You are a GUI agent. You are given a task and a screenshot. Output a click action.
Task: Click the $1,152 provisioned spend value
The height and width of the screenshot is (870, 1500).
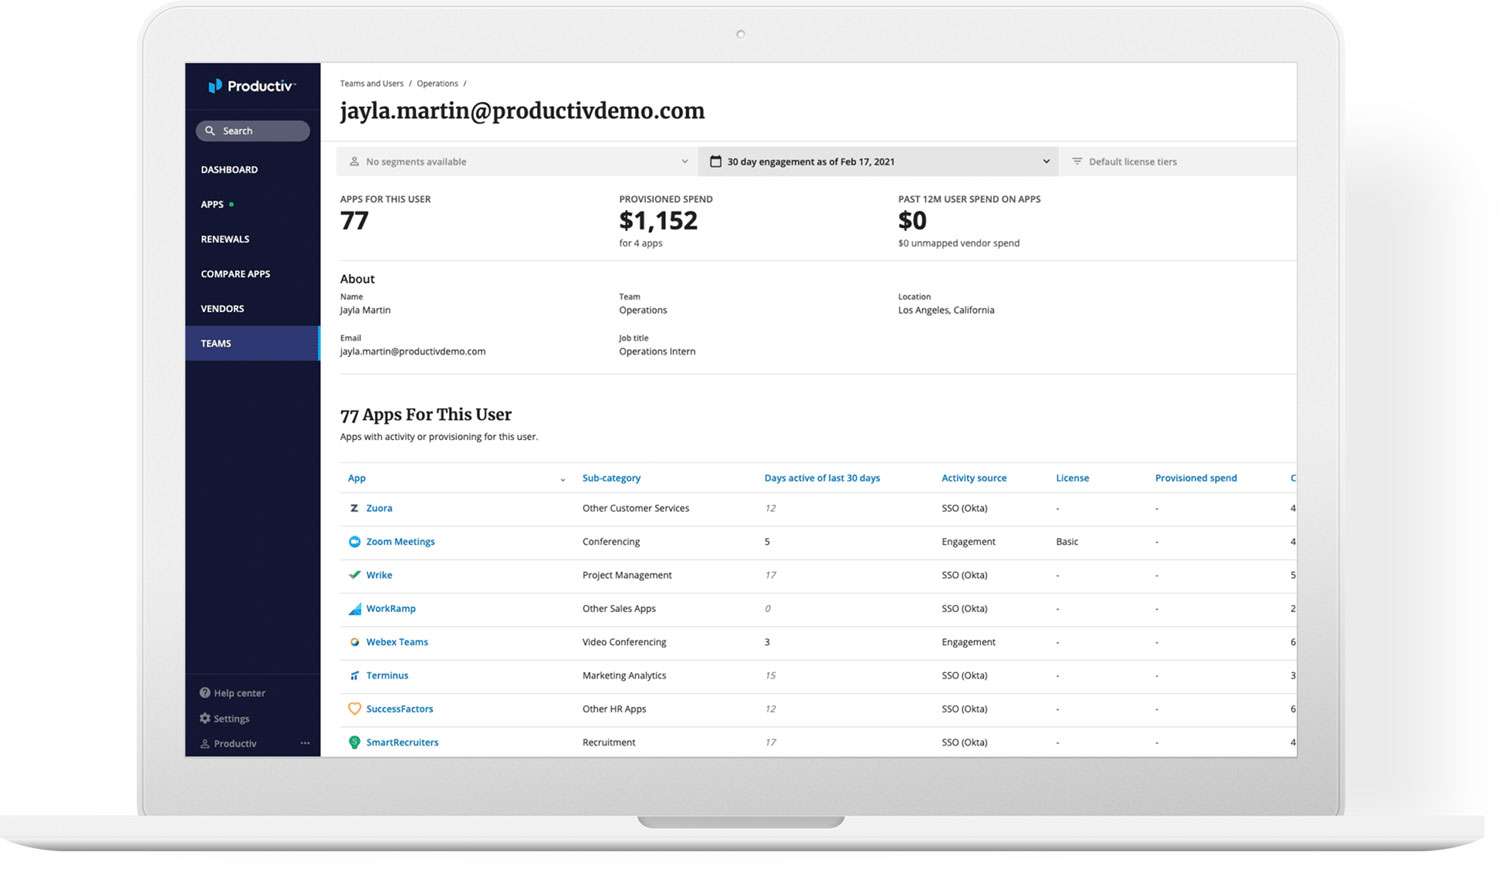point(658,221)
